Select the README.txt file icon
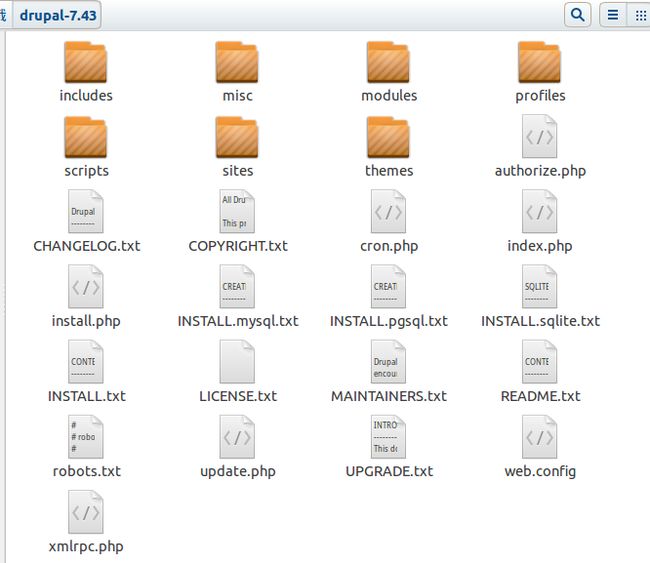The width and height of the screenshot is (650, 563). [539, 362]
